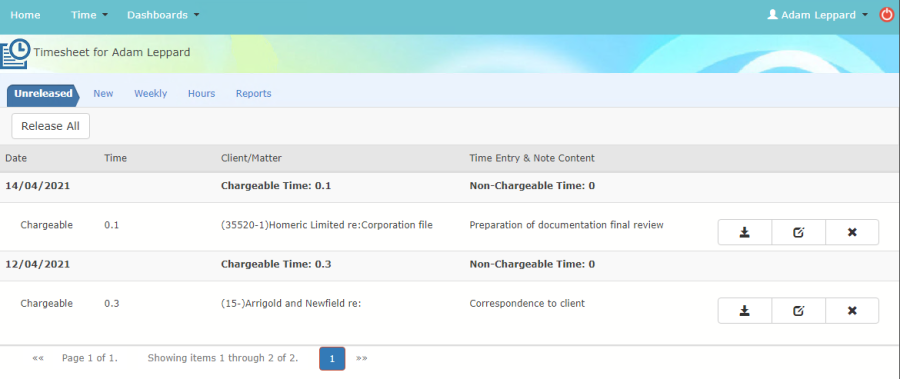Select the 12/04/2021 date group row
Viewport: 900px width, 379px height.
click(x=450, y=265)
